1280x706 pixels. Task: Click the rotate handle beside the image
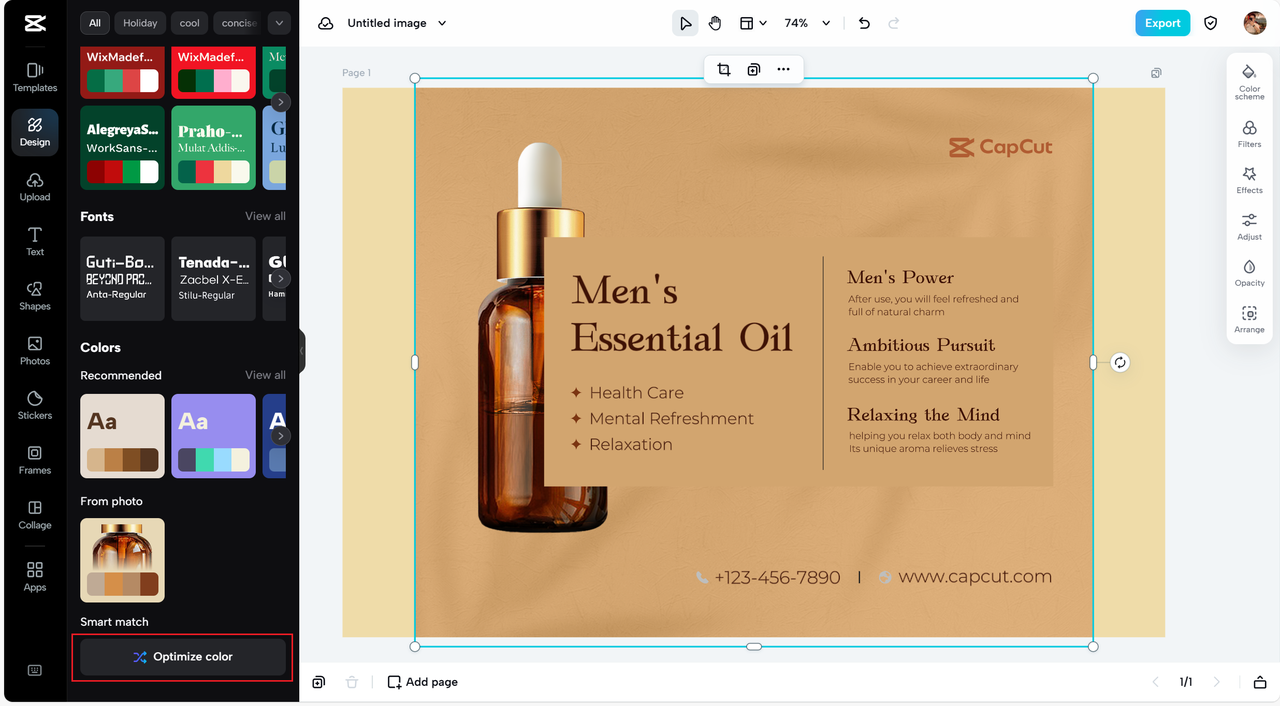[1120, 363]
